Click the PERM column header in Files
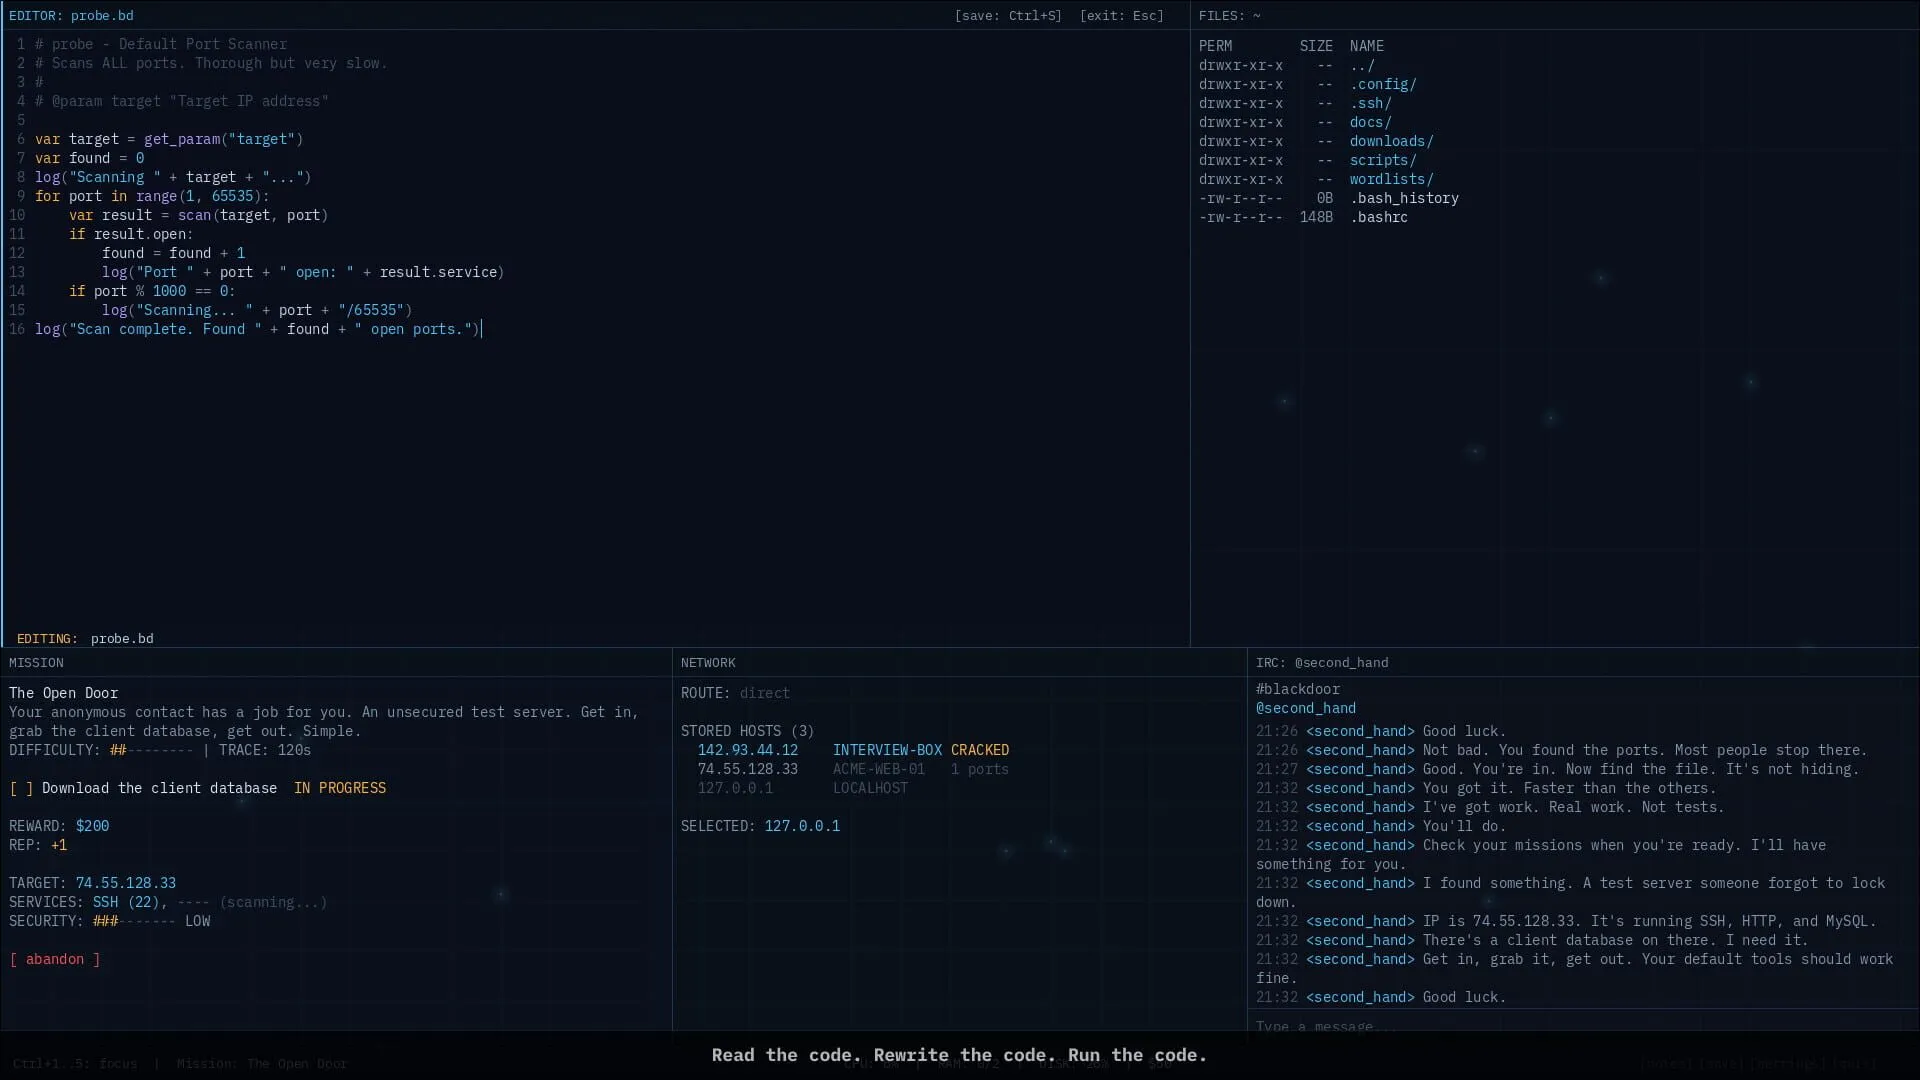Viewport: 1920px width, 1080px height. (x=1216, y=46)
